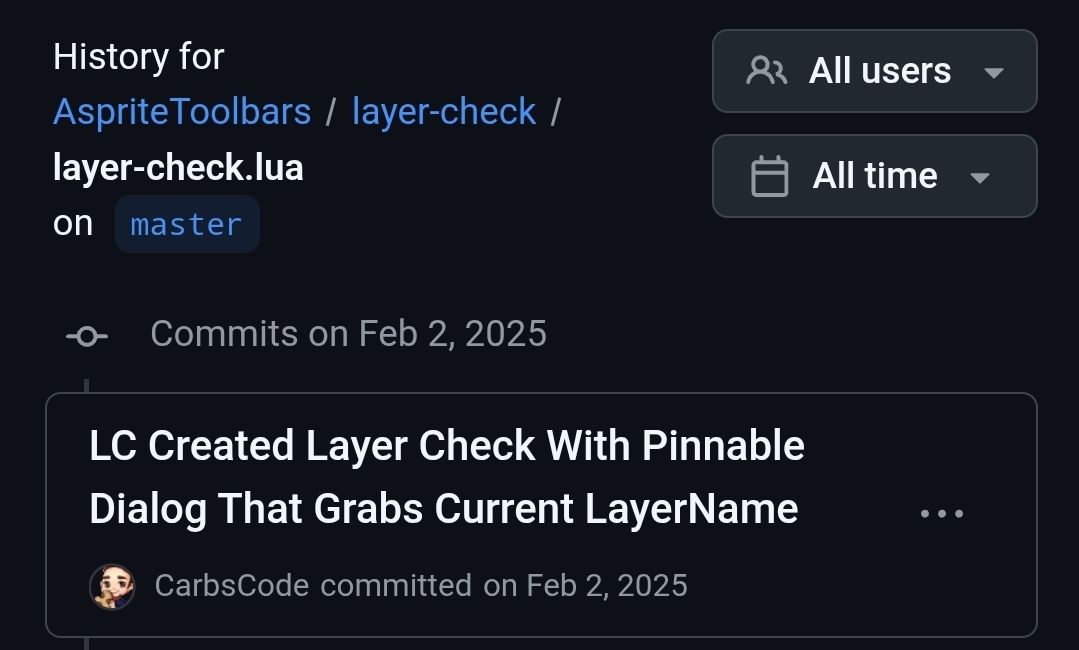Click the layer-check.lua file name

[x=178, y=168]
